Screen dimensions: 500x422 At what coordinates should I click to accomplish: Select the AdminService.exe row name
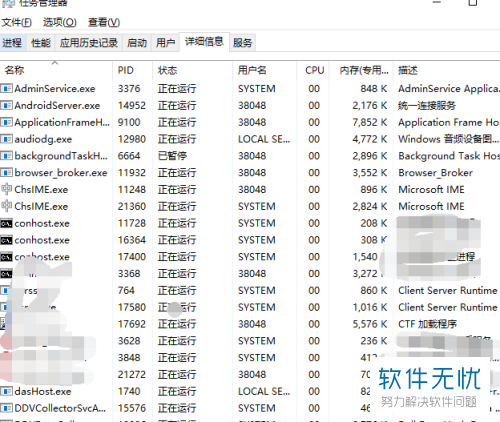55,89
